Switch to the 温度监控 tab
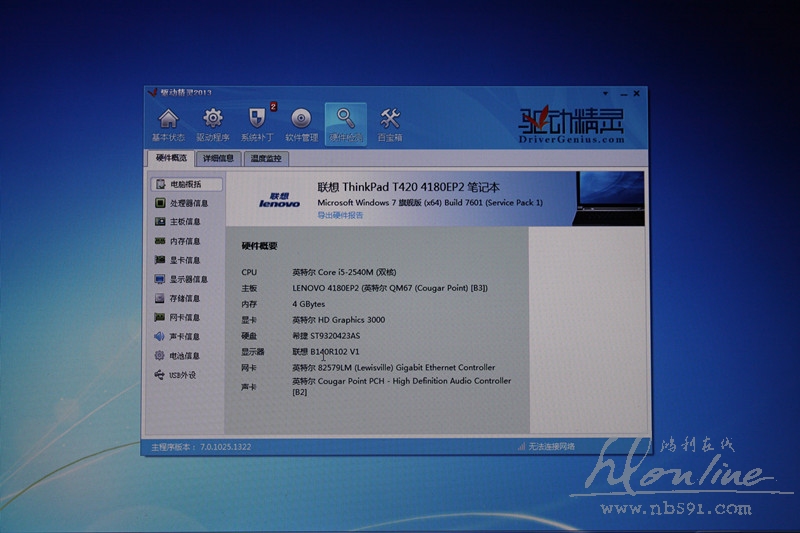 point(265,158)
